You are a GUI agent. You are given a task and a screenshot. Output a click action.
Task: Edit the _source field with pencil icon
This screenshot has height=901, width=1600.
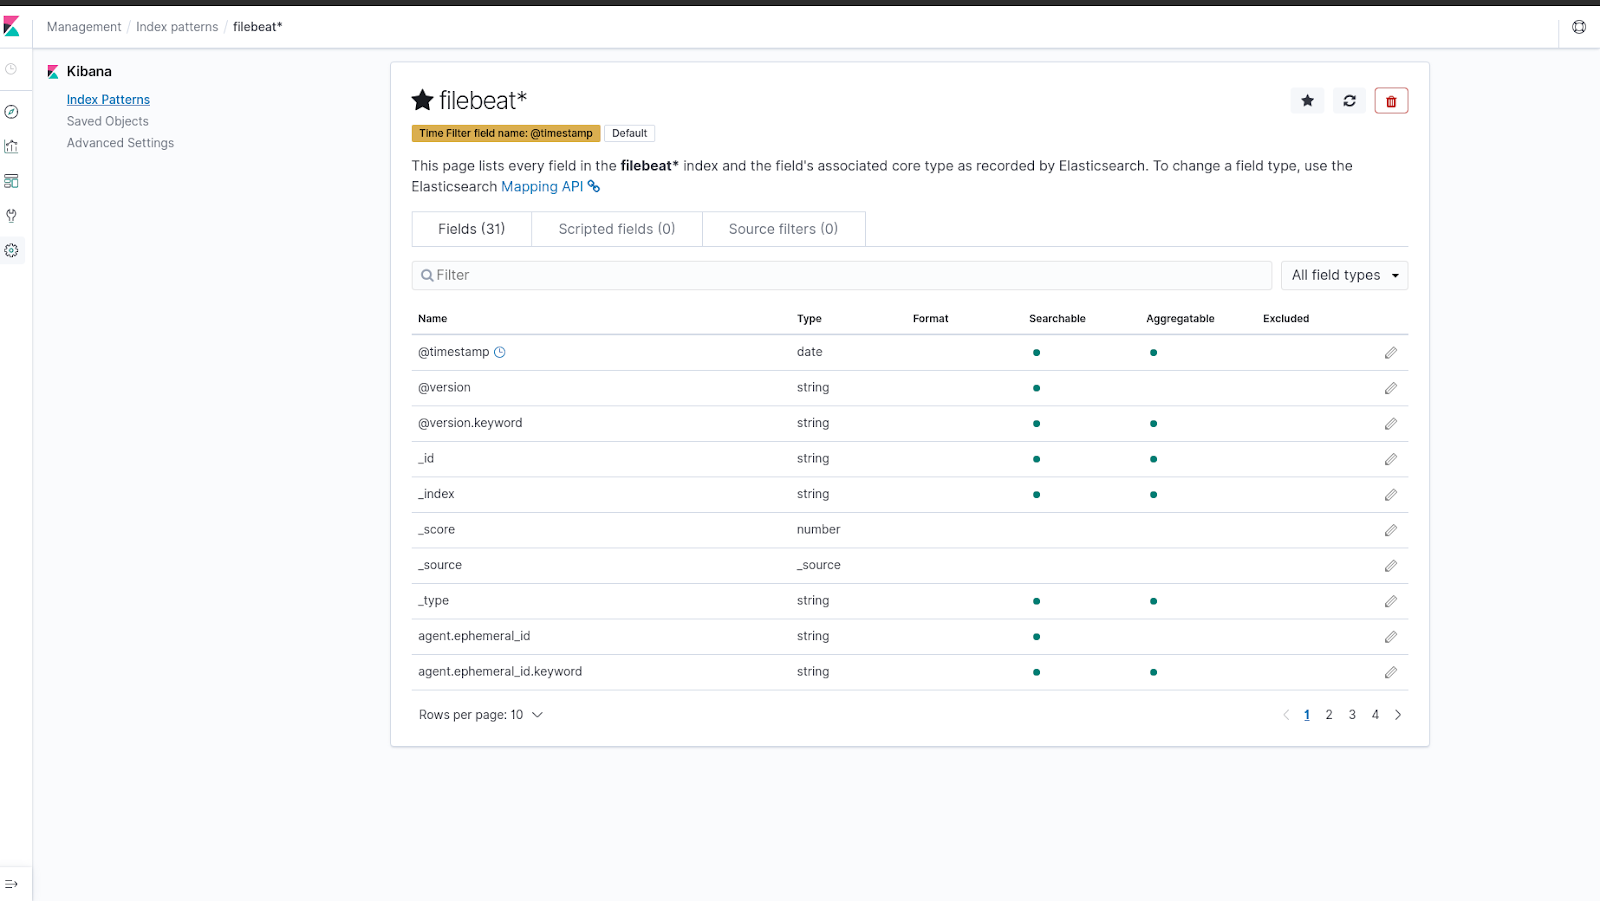tap(1391, 565)
